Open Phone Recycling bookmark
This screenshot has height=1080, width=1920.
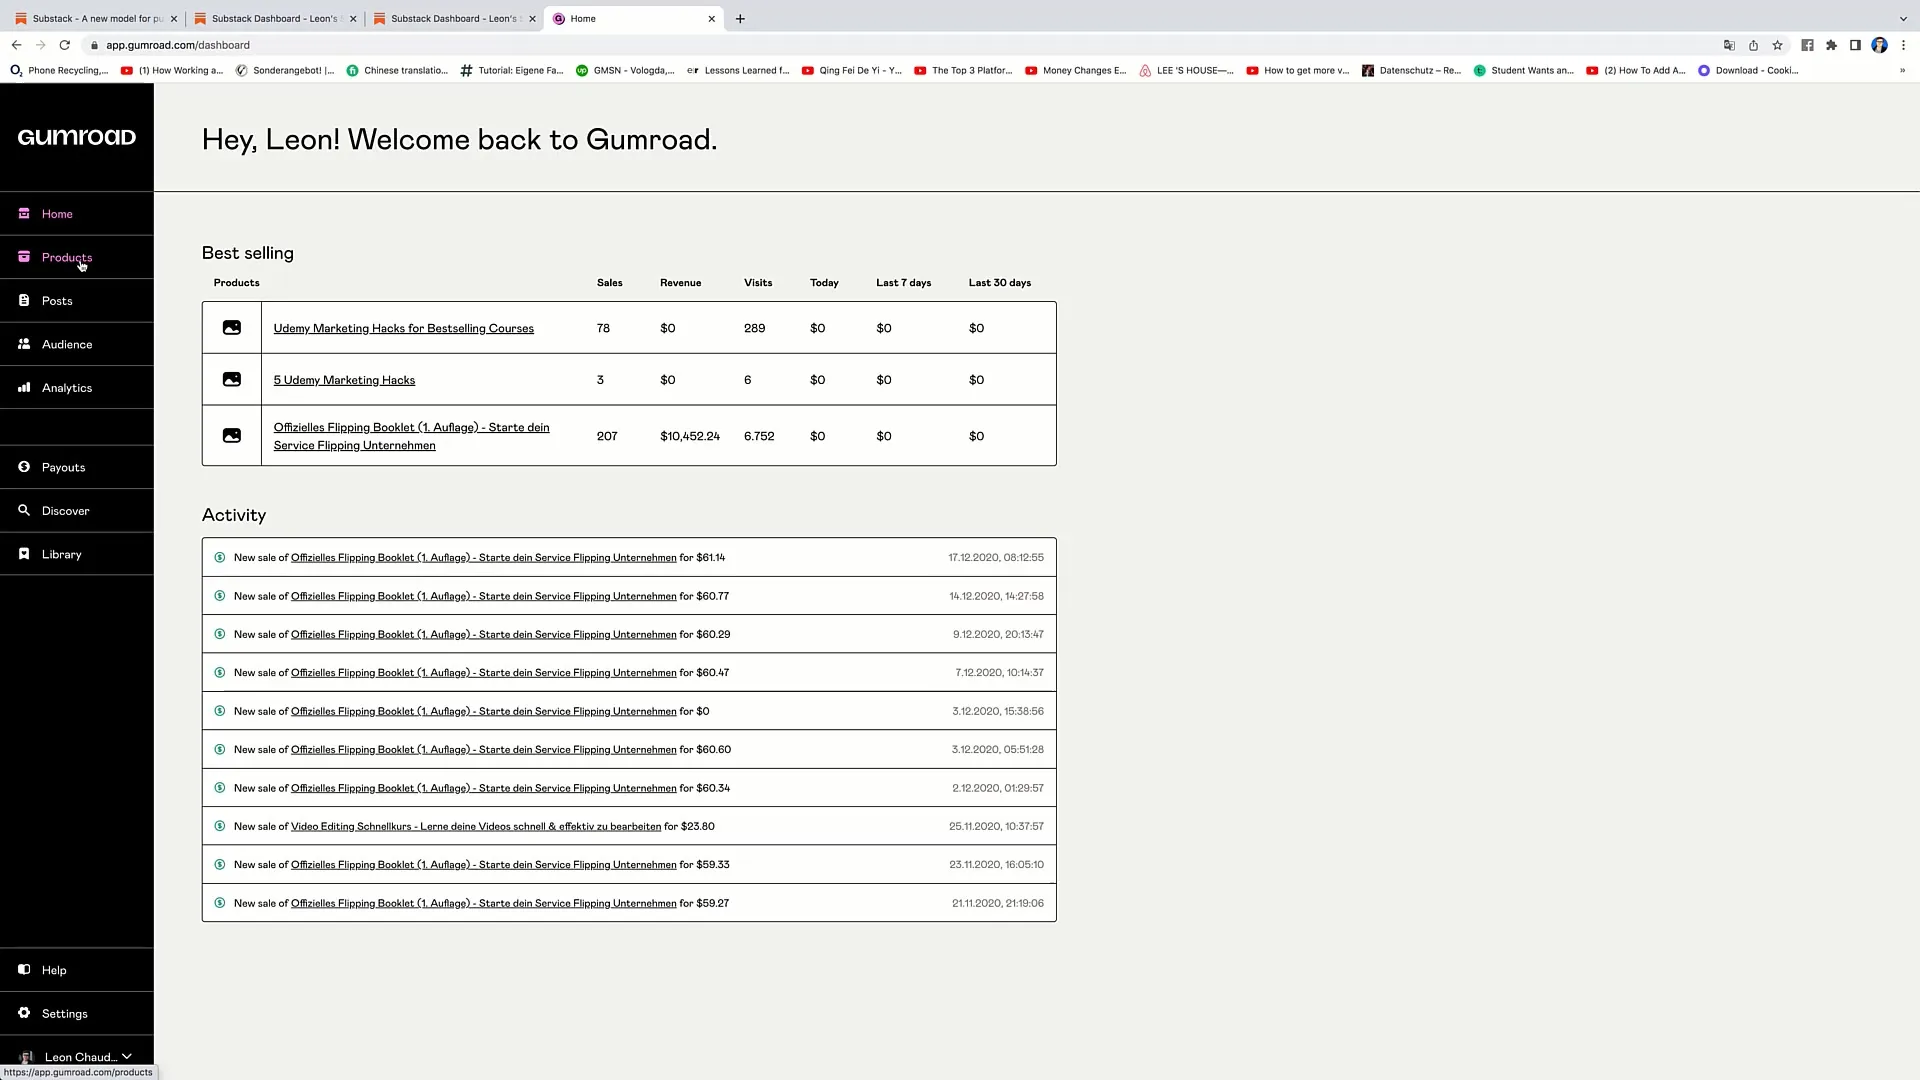point(59,70)
